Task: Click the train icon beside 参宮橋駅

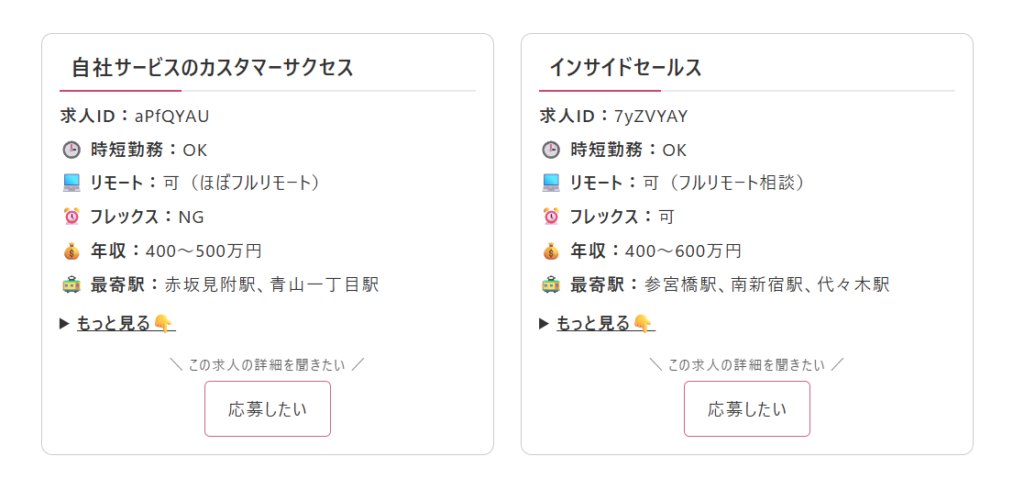Action: (x=550, y=285)
